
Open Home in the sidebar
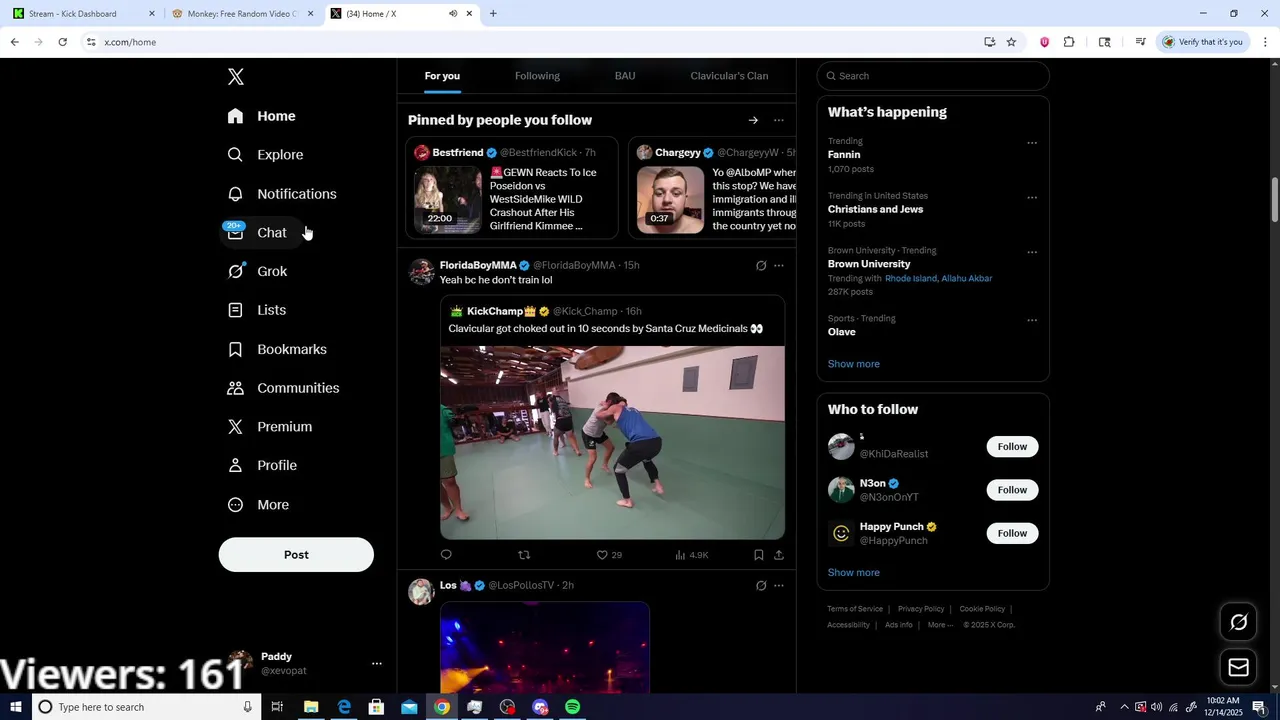point(261,116)
